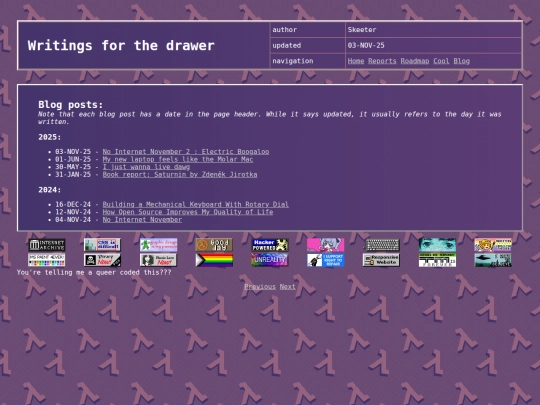Image resolution: width=540 pixels, height=405 pixels.
Task: Open 'How Open Source Improves My Quality of Life'
Action: [x=188, y=212]
